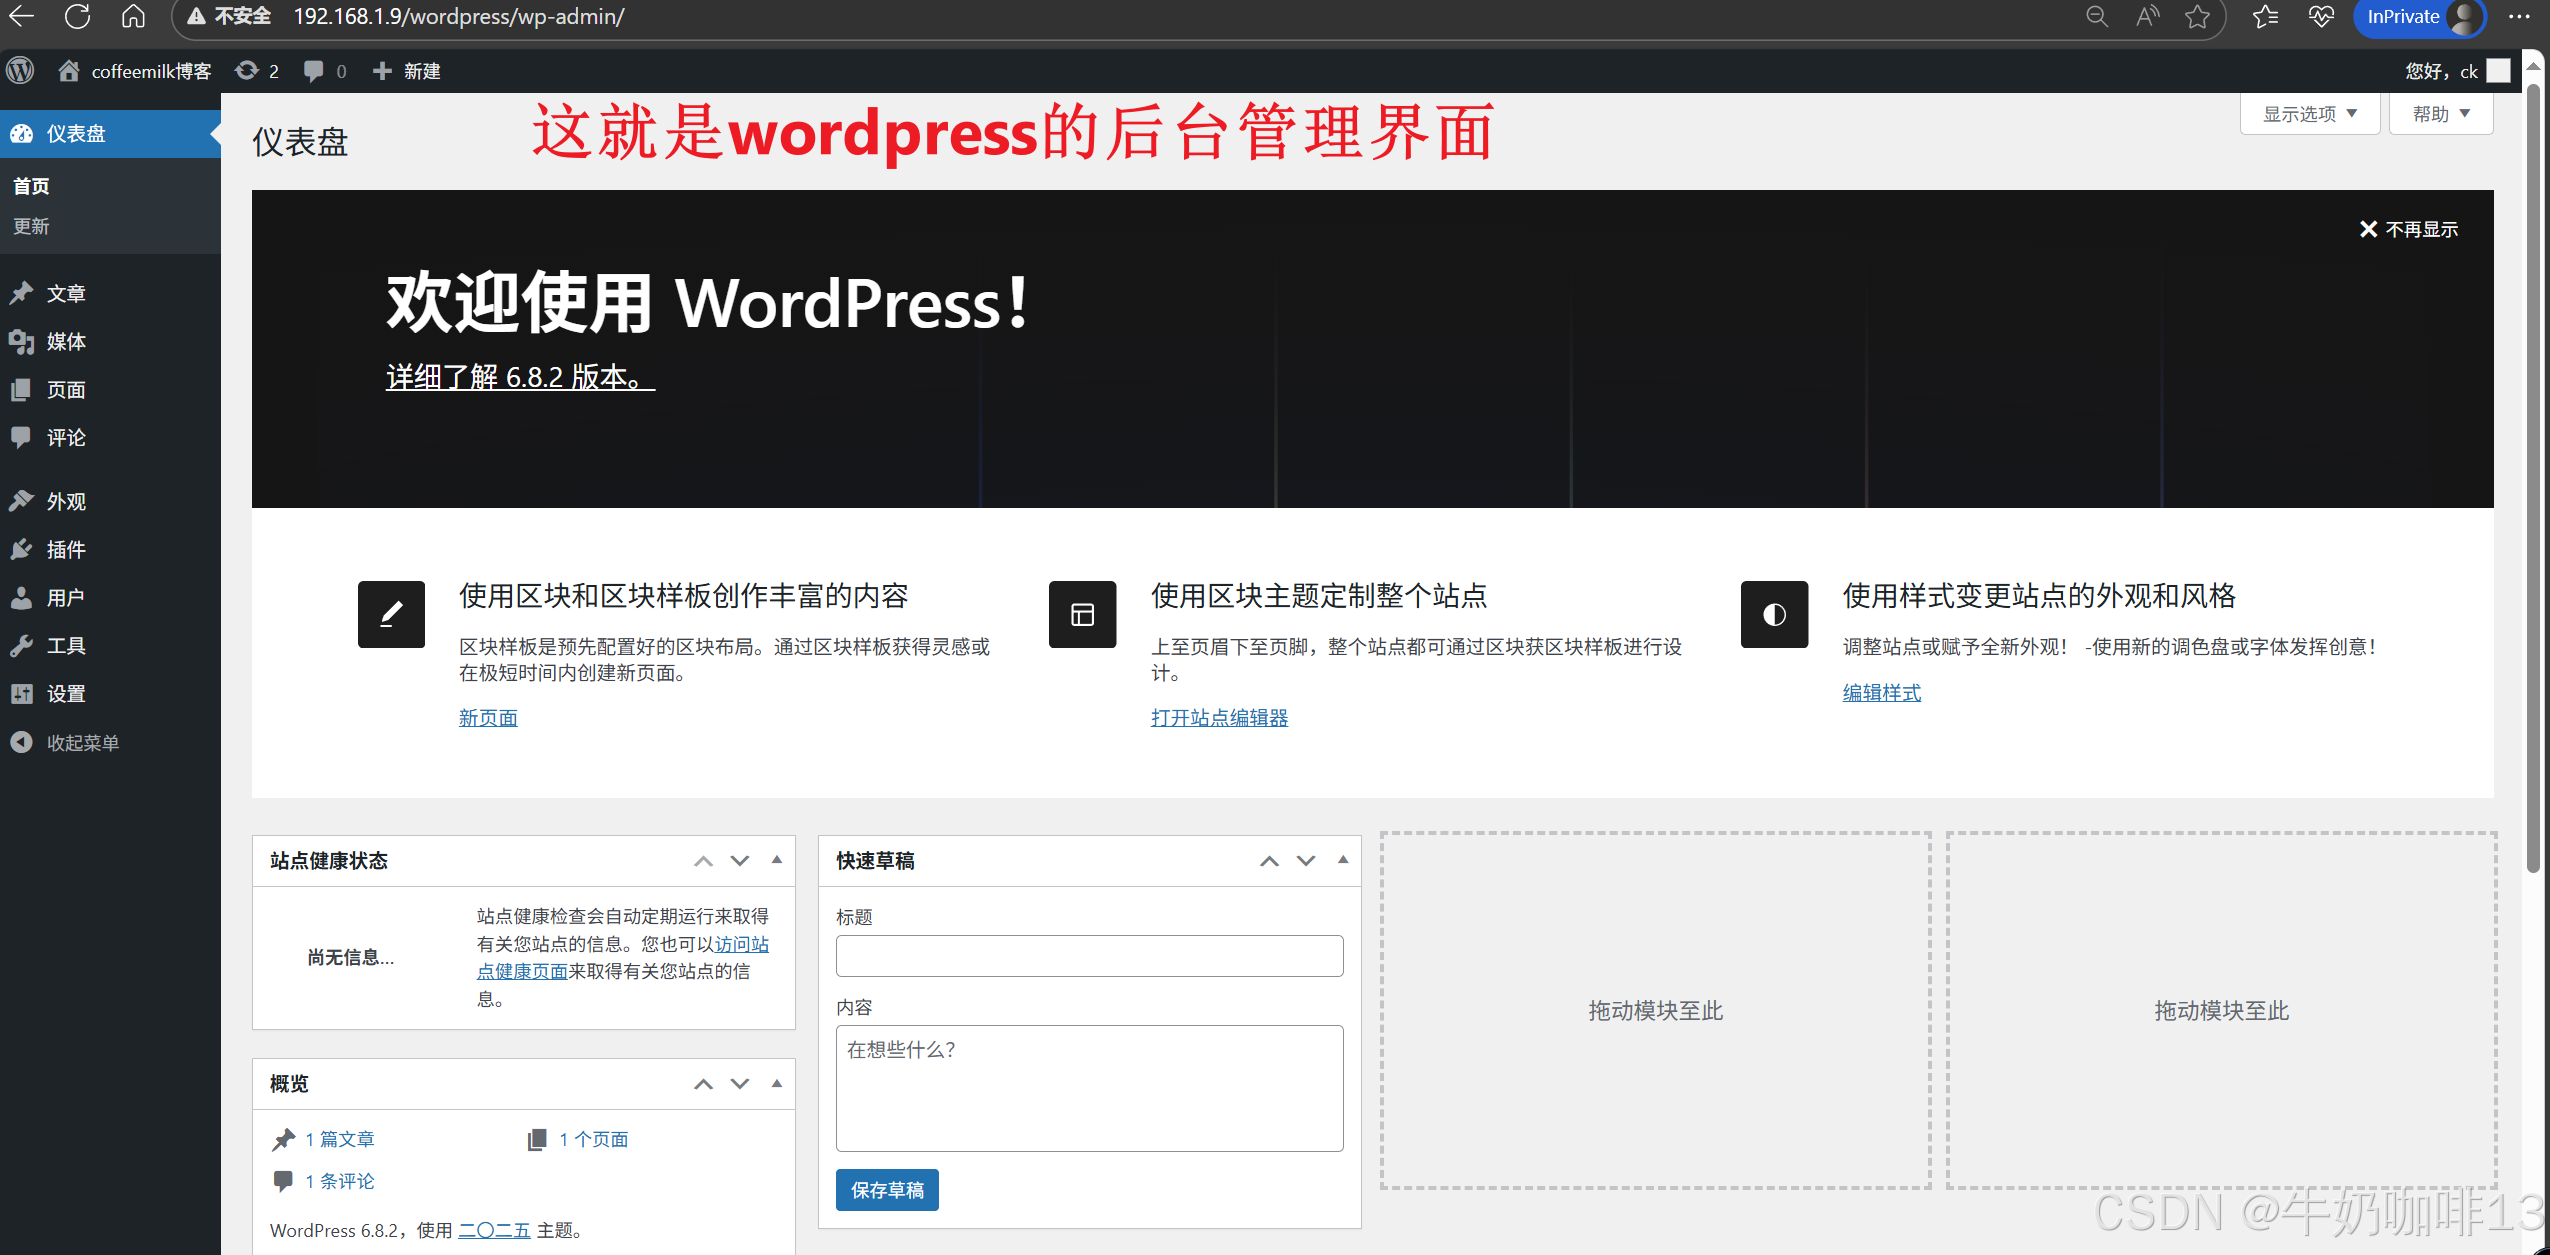This screenshot has height=1255, width=2550.
Task: Collapse 概览 panel triangle
Action: pos(777,1083)
